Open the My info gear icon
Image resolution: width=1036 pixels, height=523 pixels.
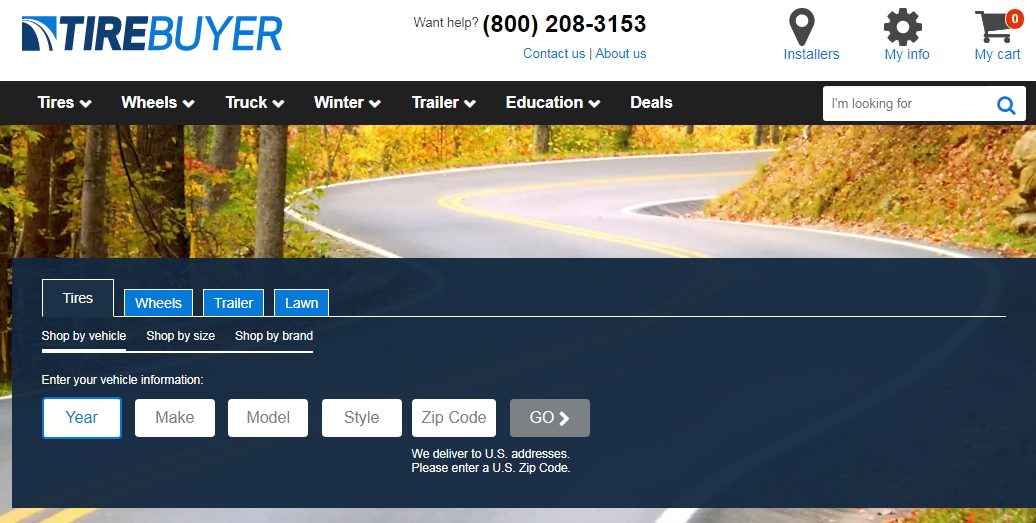[903, 27]
